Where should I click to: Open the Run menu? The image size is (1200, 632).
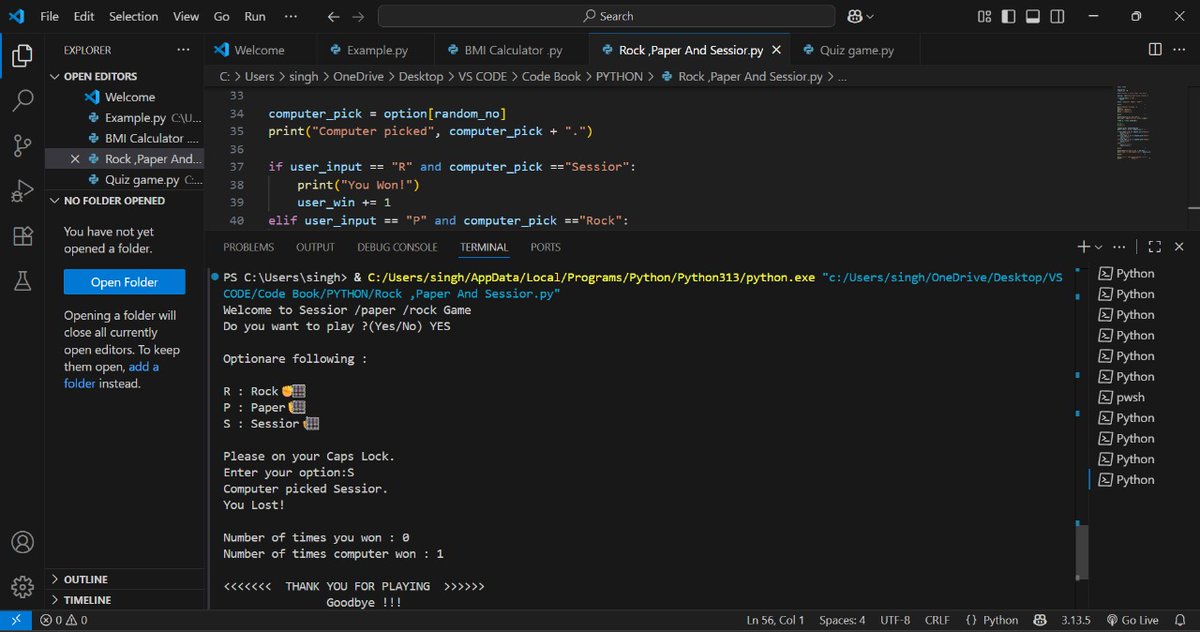[255, 16]
